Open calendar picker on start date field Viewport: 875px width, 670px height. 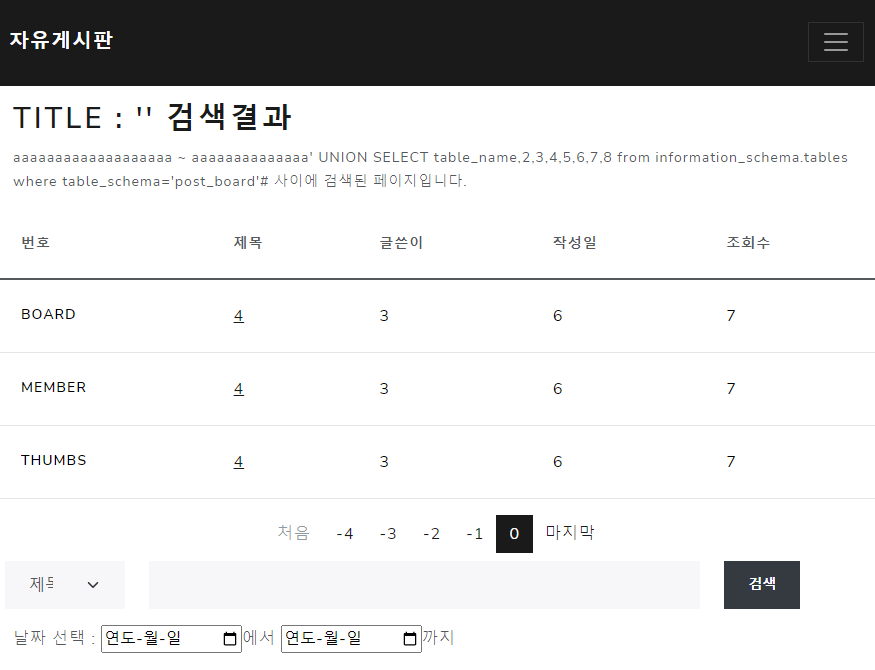coord(229,639)
